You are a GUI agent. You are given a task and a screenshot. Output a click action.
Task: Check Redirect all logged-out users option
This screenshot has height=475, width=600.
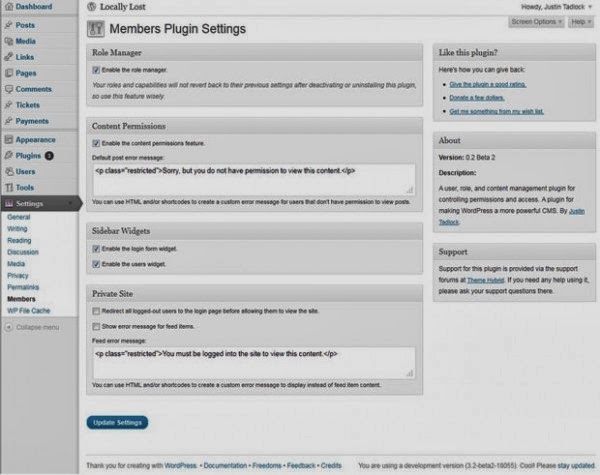tap(96, 311)
